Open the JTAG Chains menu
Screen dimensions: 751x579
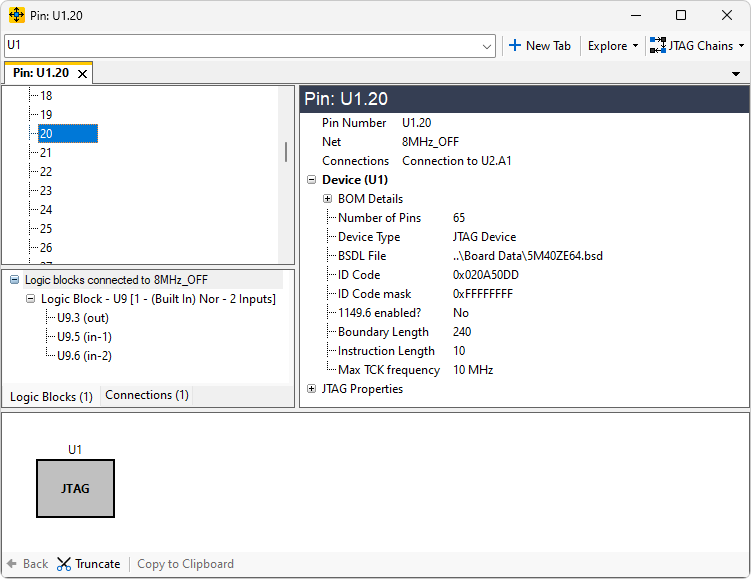click(x=696, y=46)
